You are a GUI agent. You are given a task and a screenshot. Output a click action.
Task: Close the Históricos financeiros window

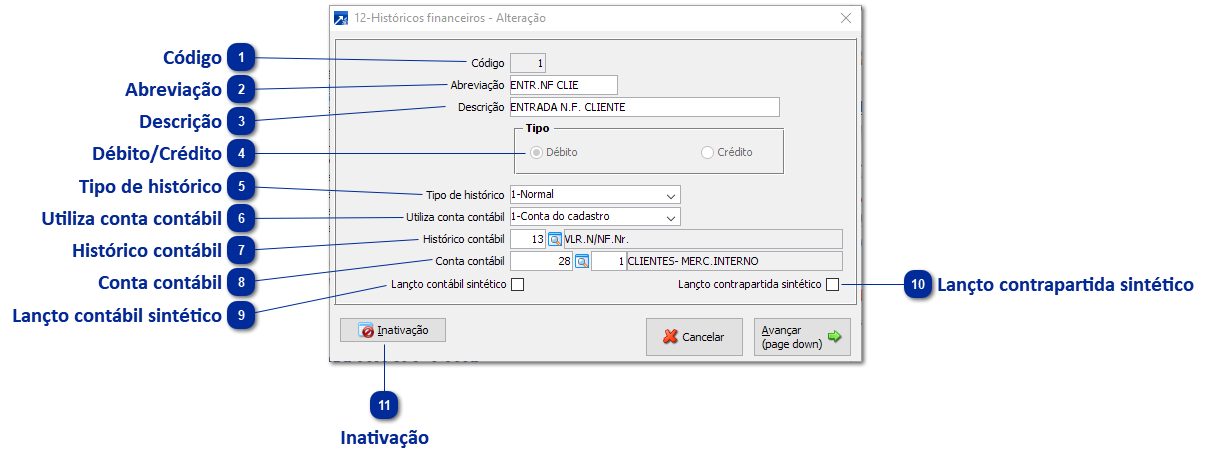coord(846,18)
